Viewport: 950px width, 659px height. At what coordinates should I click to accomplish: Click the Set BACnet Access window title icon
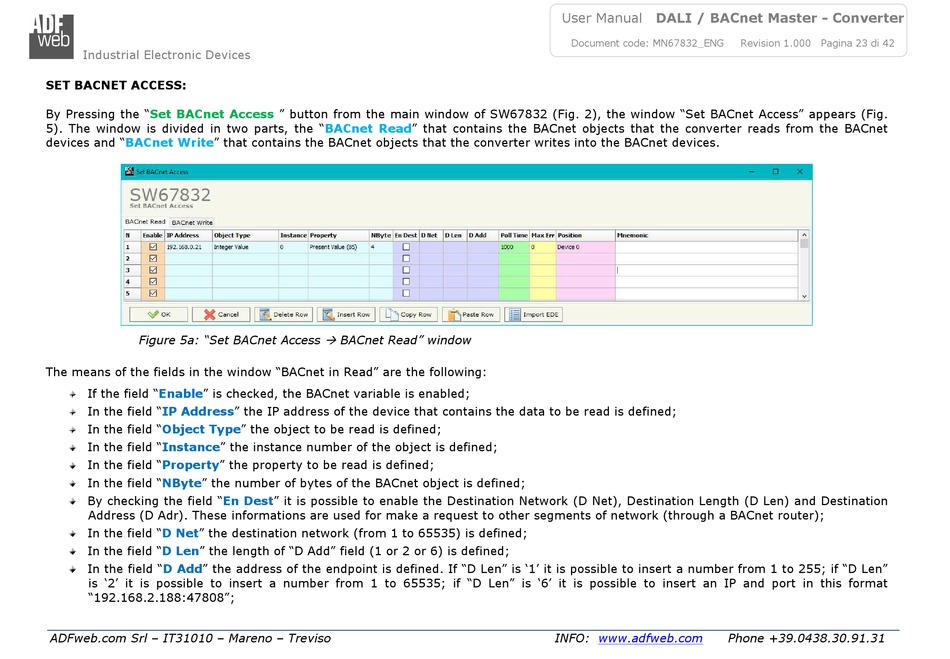(x=129, y=172)
